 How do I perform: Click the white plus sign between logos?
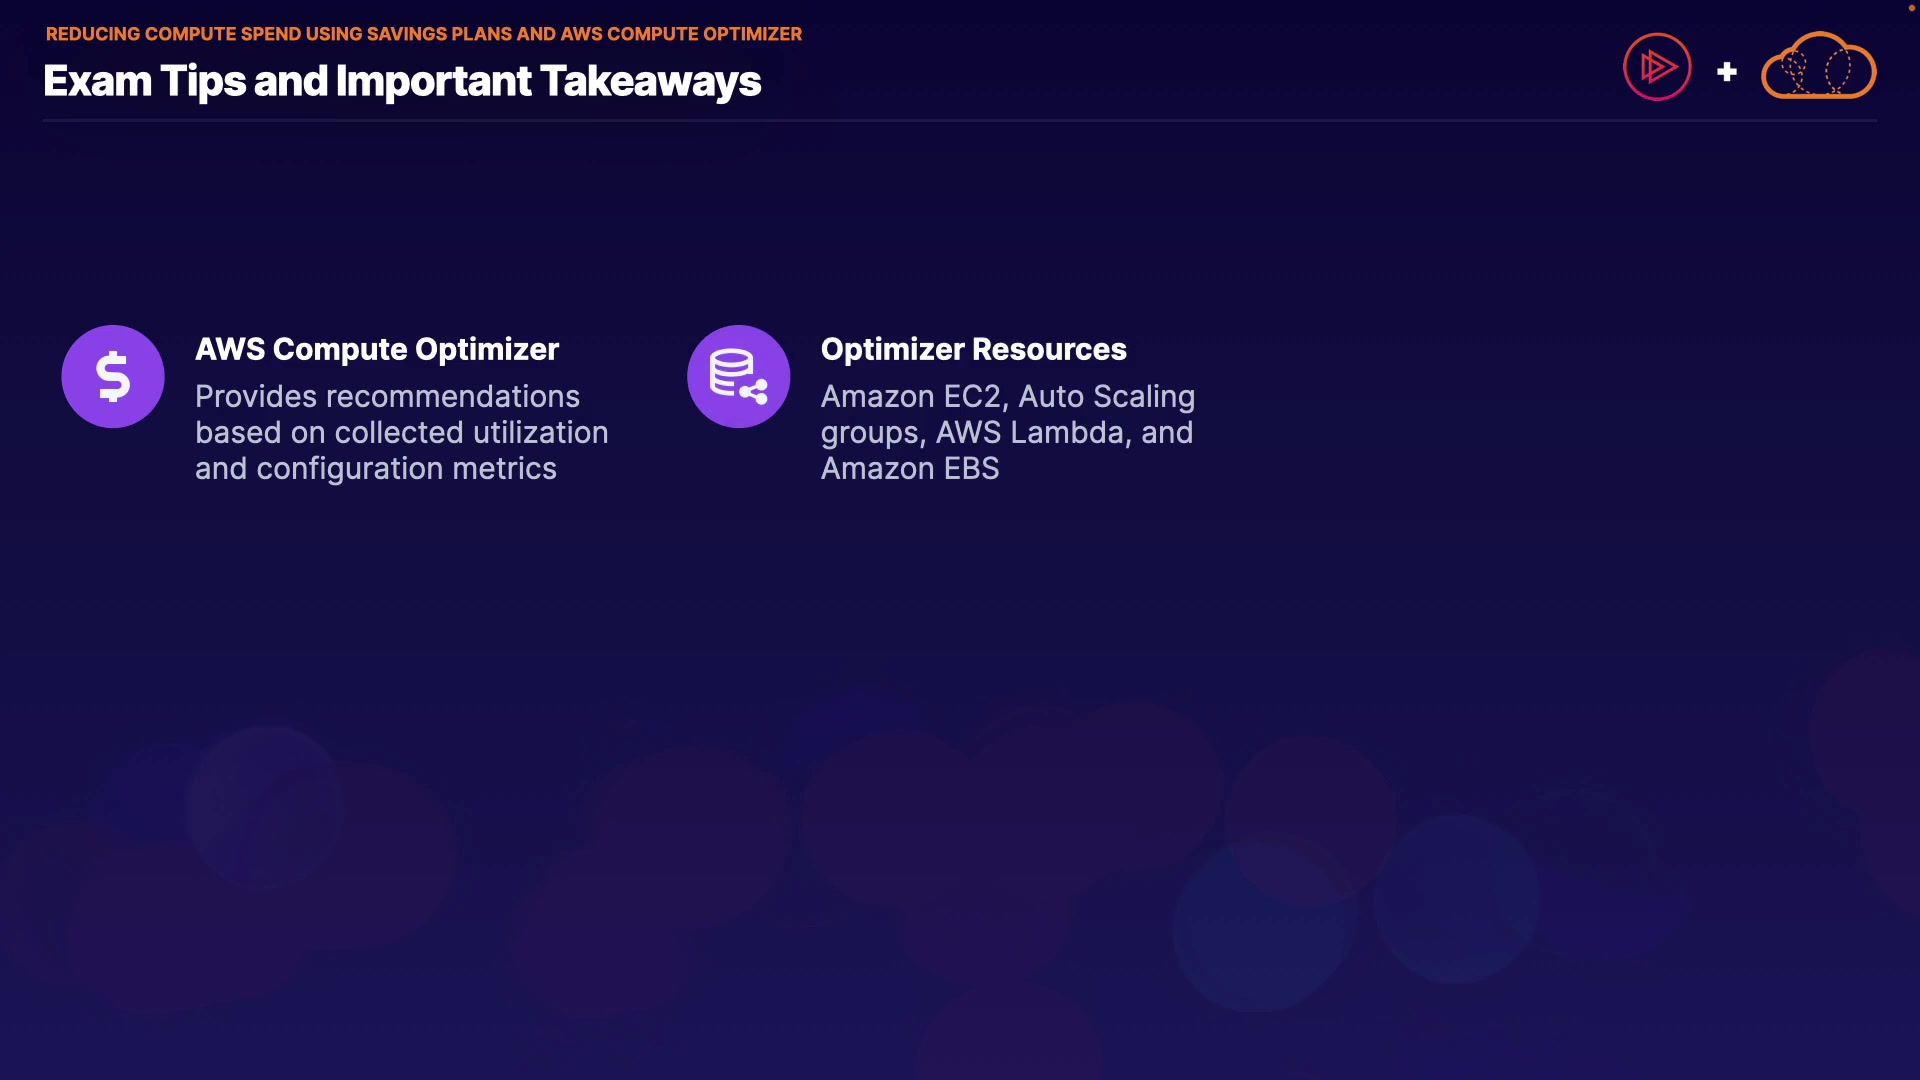(x=1727, y=72)
